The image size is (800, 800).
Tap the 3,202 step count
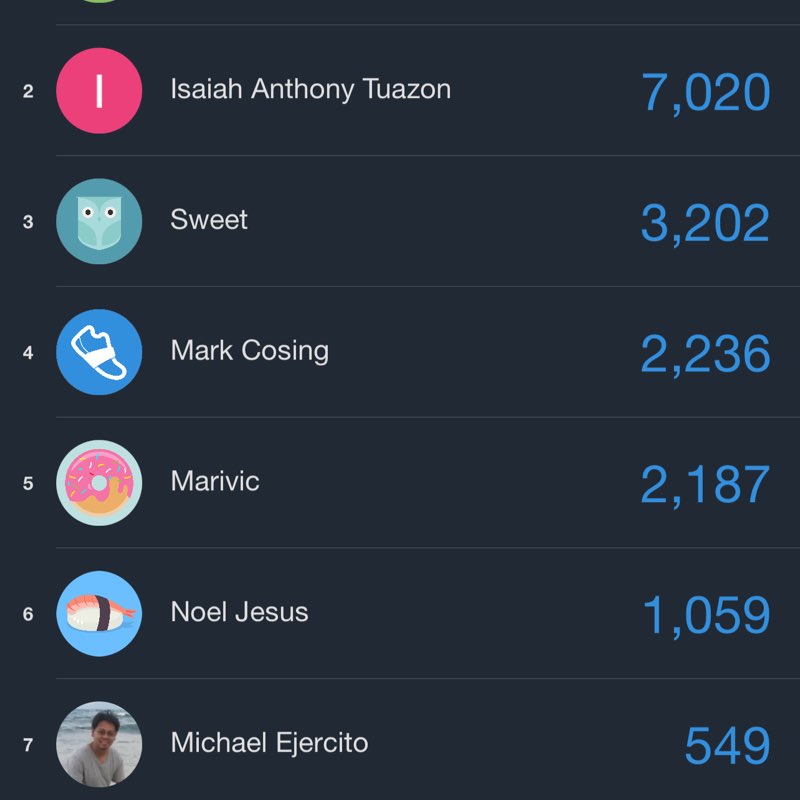705,224
